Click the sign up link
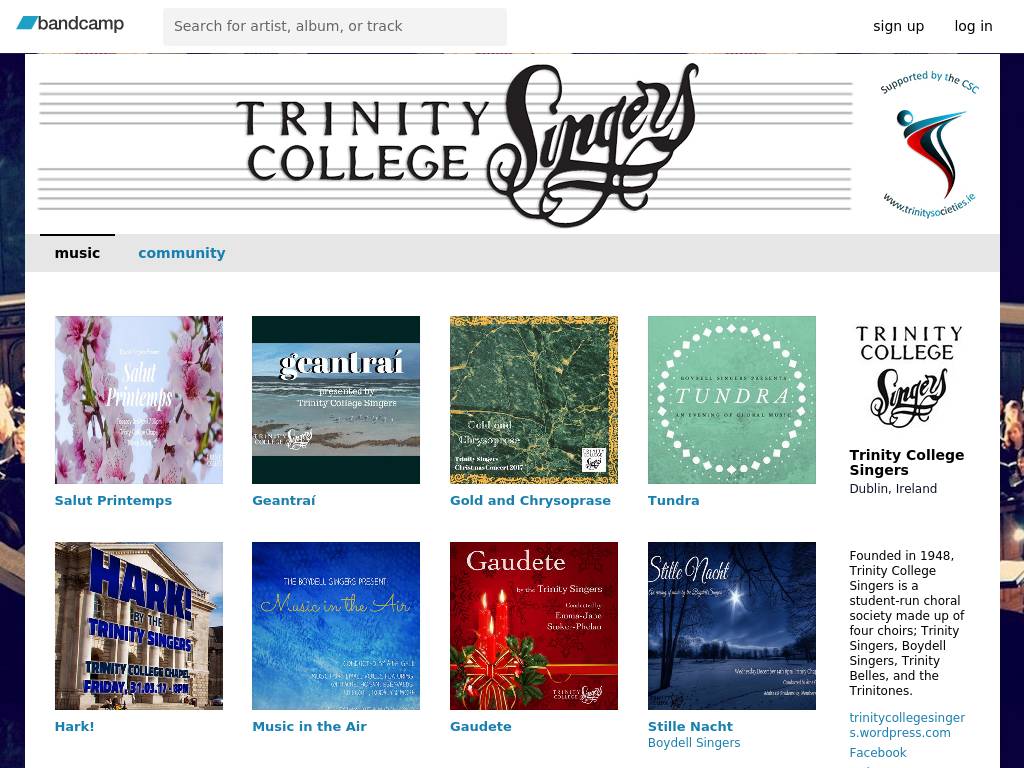This screenshot has width=1024, height=768. click(898, 26)
